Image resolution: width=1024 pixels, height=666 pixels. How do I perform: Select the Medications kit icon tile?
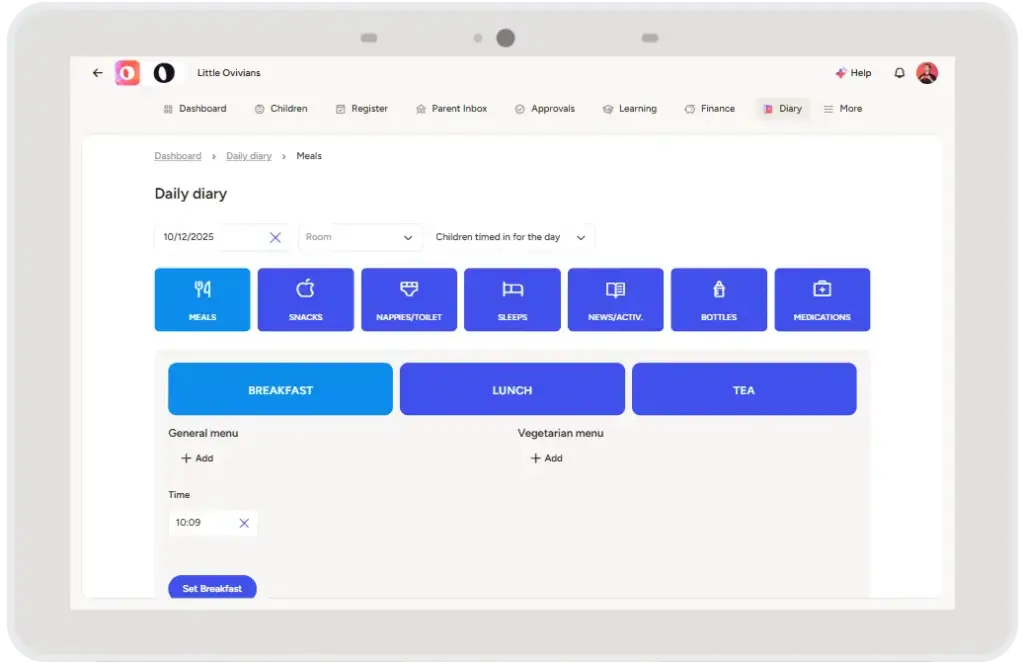pos(821,299)
